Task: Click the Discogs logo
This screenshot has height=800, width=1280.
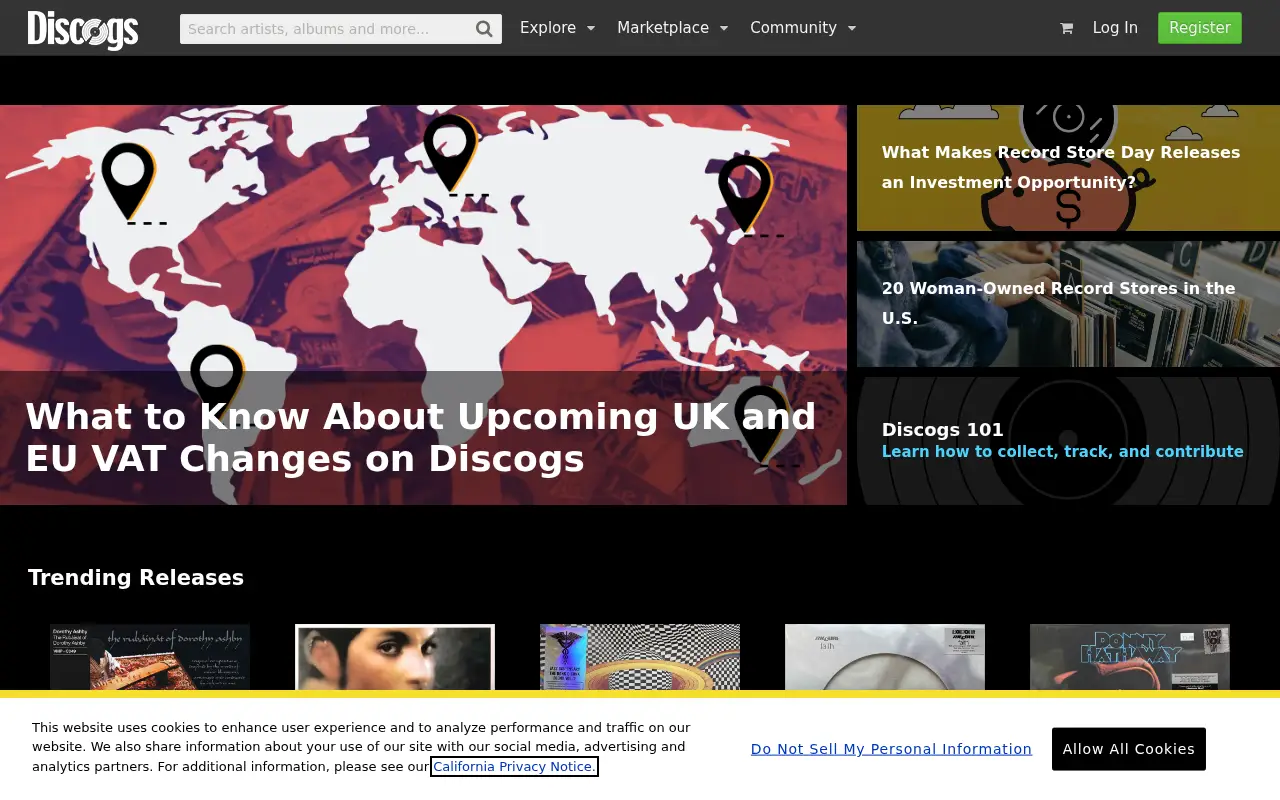Action: (x=83, y=30)
